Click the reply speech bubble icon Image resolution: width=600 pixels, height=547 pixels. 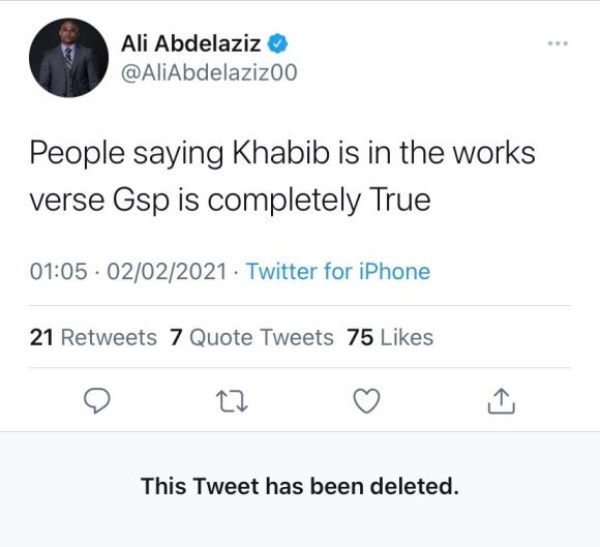(x=95, y=401)
